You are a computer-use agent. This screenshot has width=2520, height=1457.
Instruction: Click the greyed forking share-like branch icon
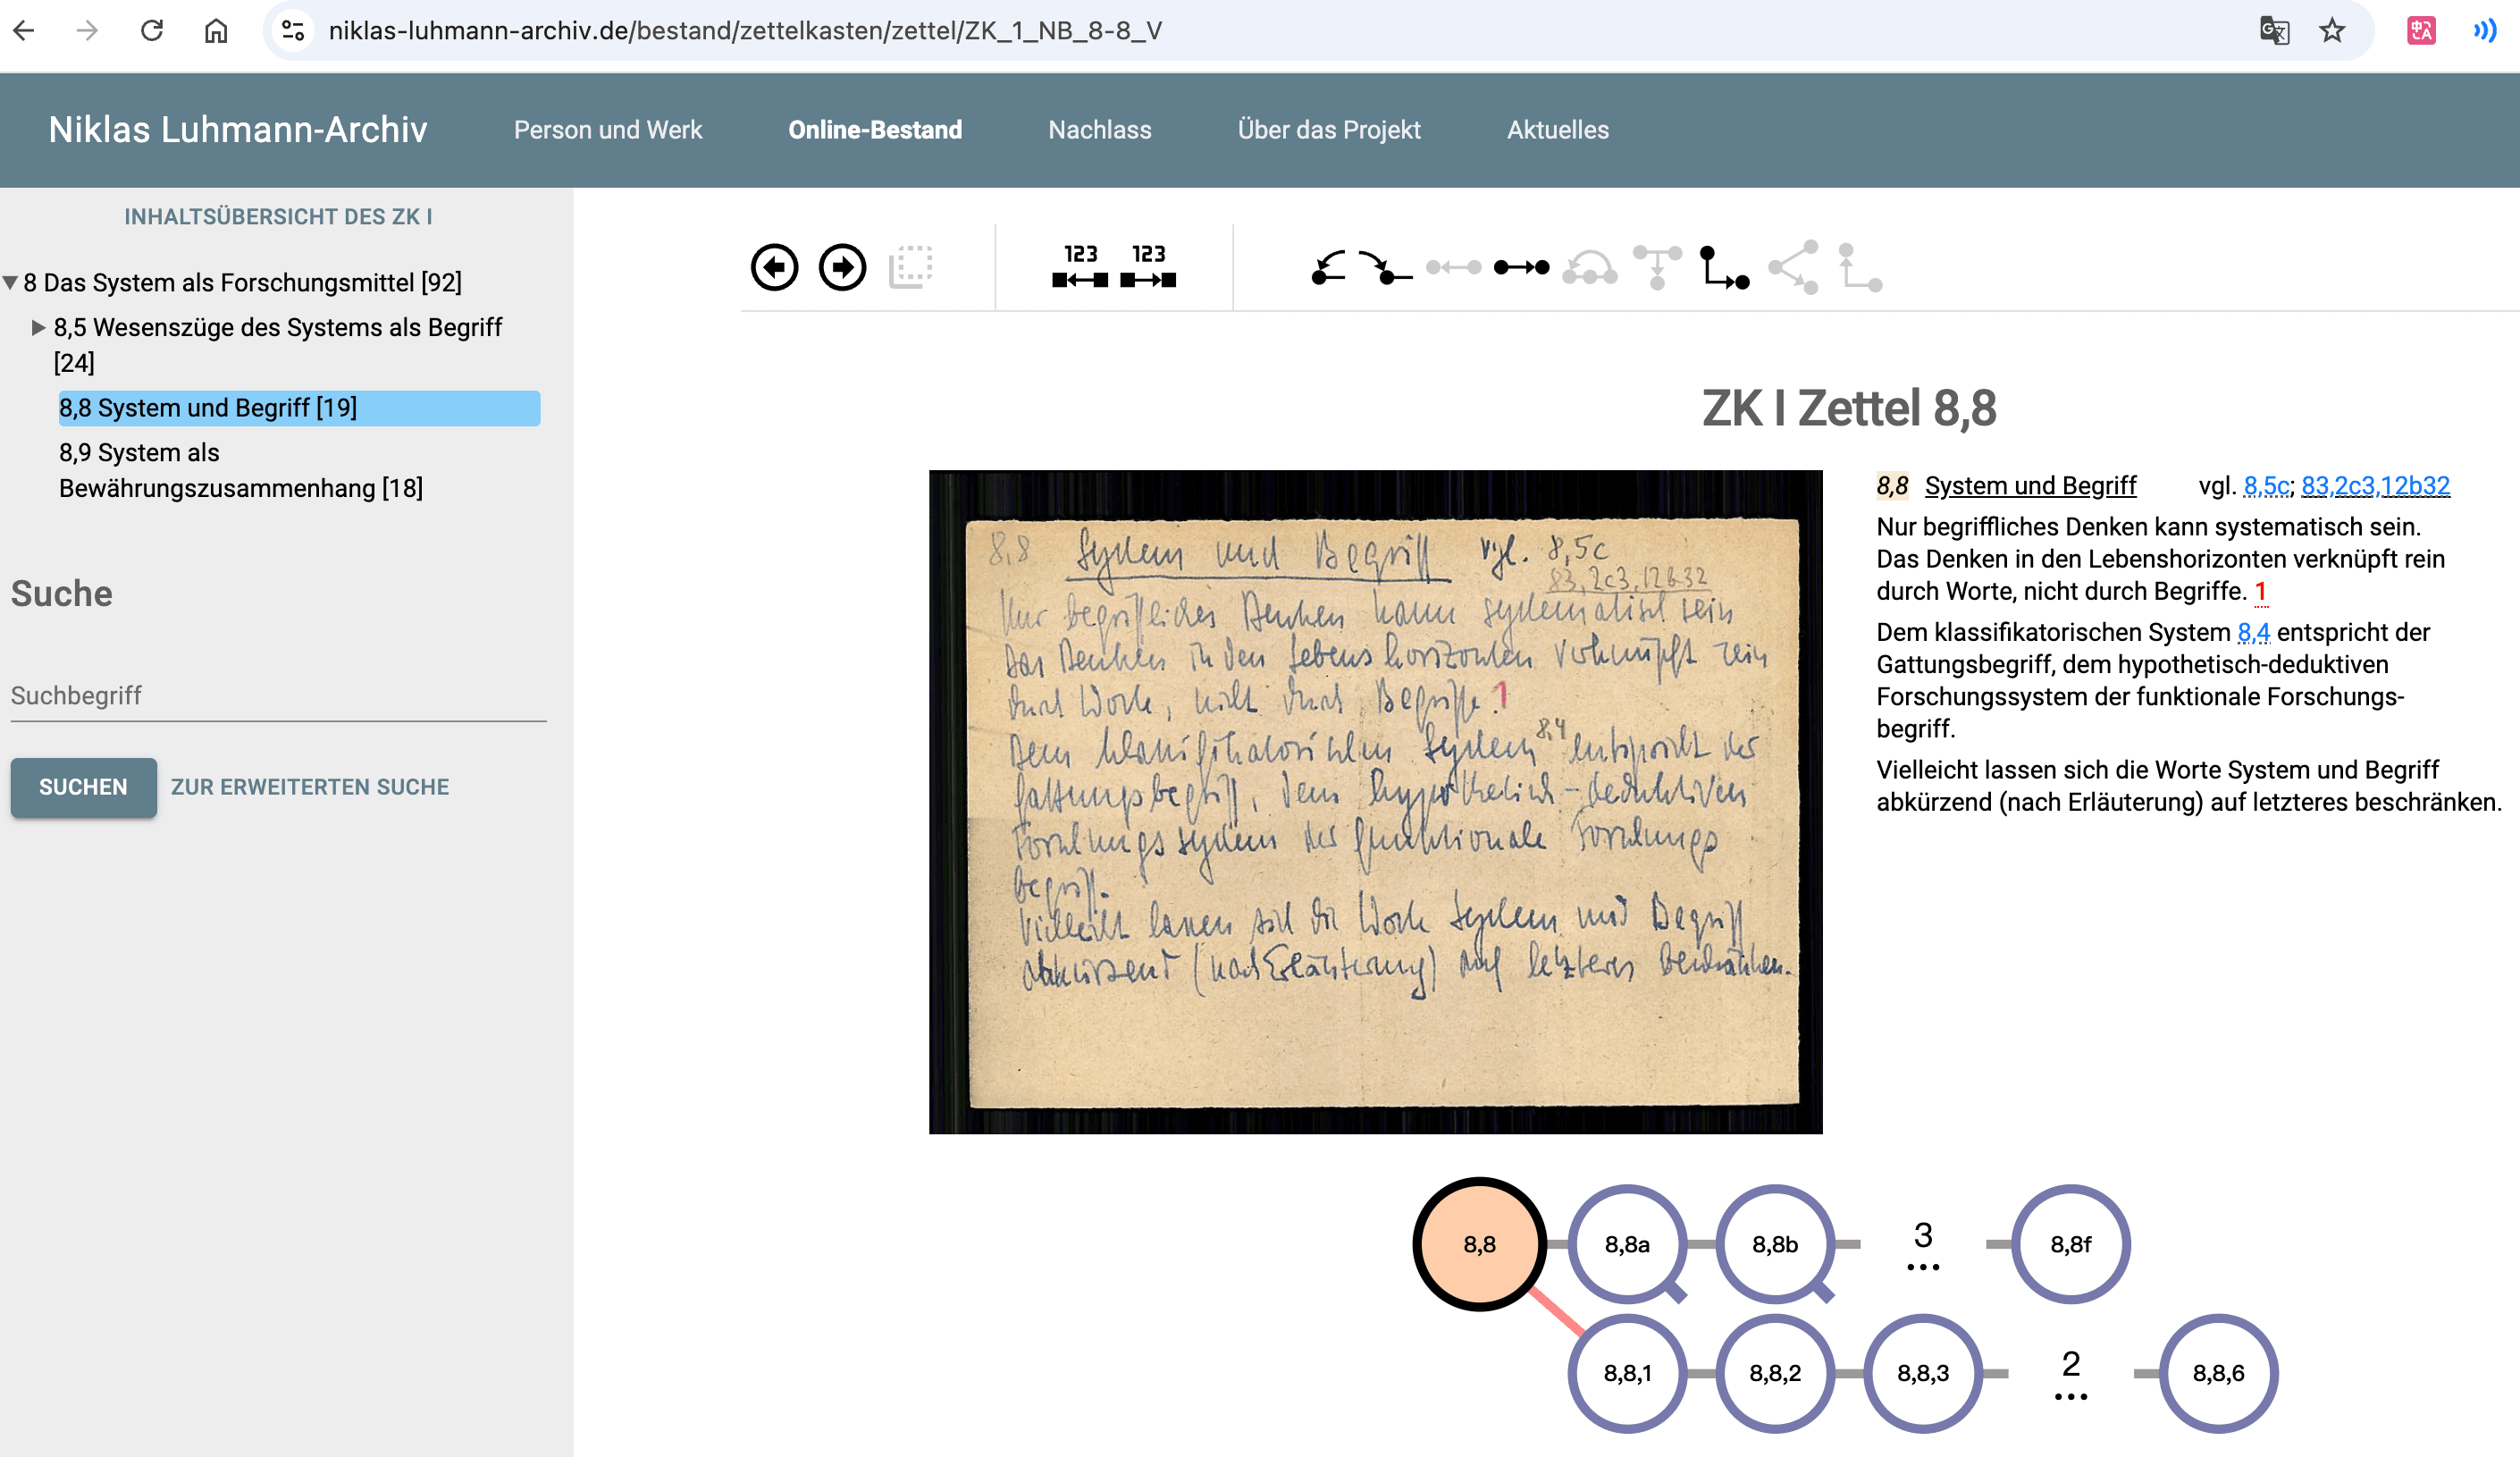pos(1793,267)
